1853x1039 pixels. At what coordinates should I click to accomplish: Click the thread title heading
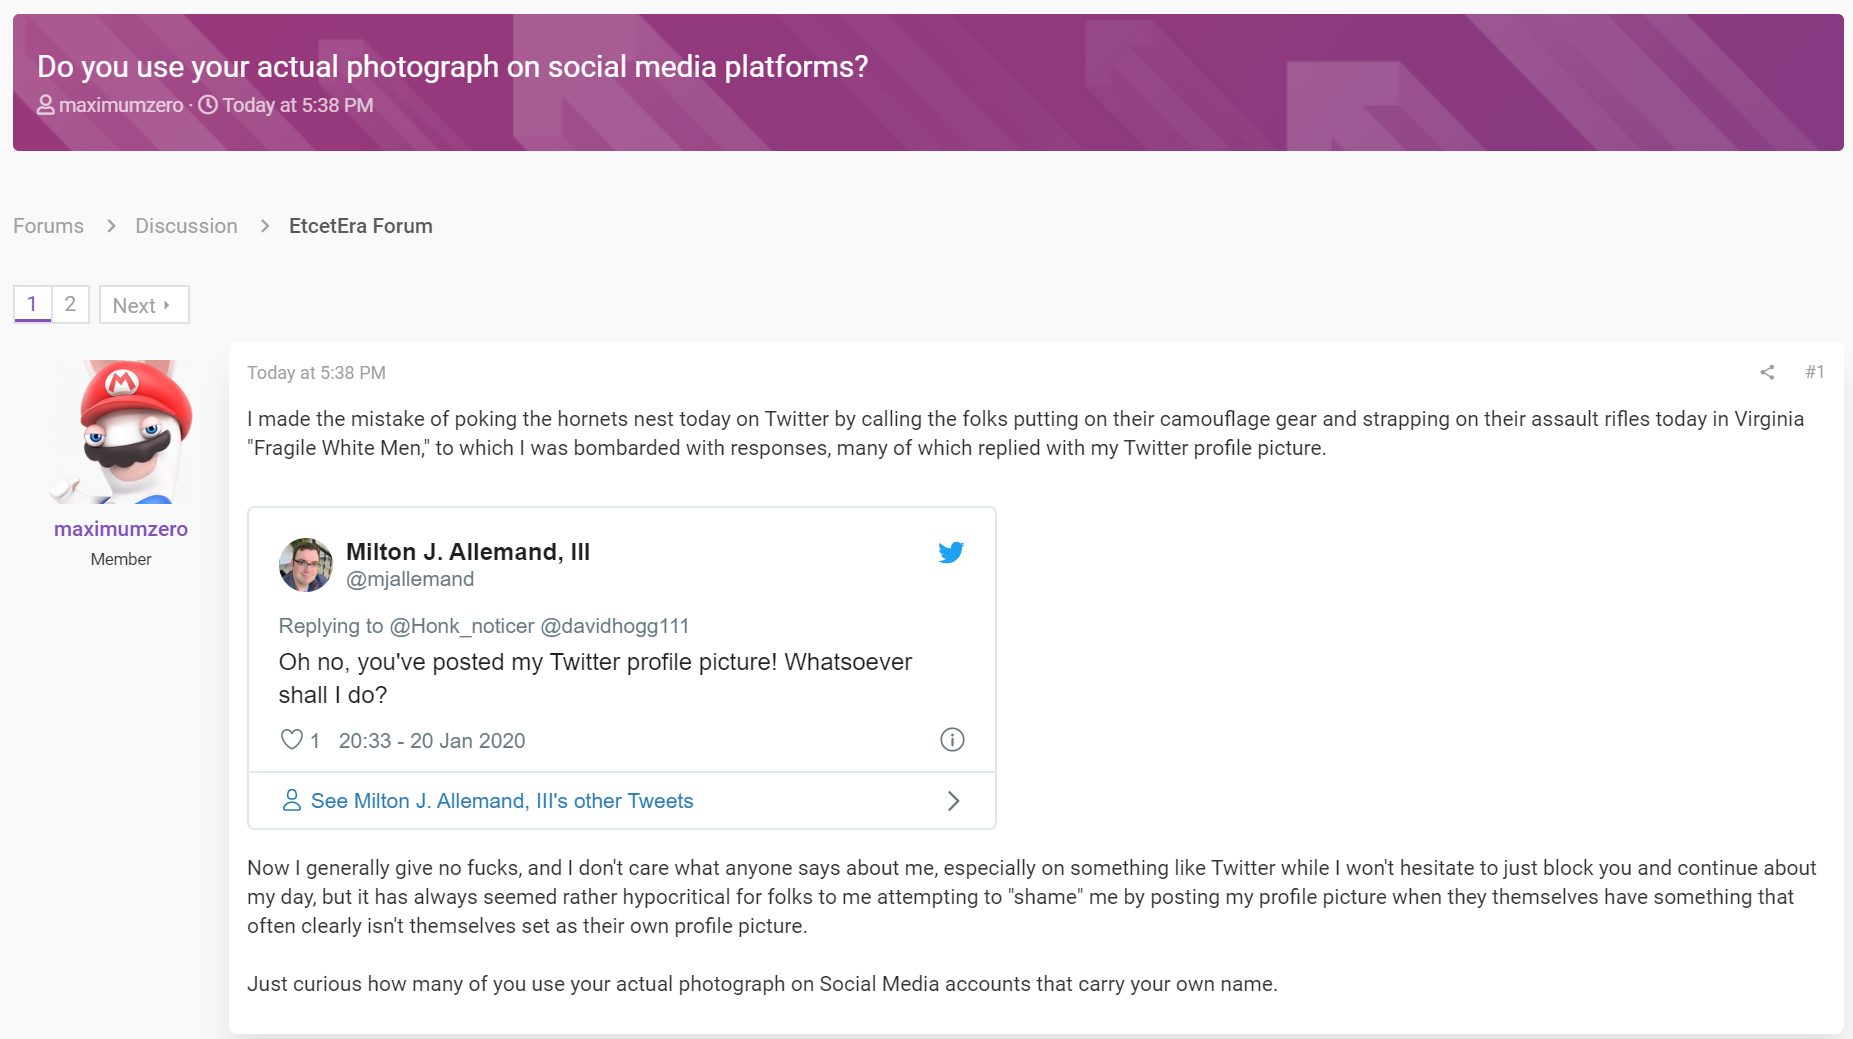(453, 66)
